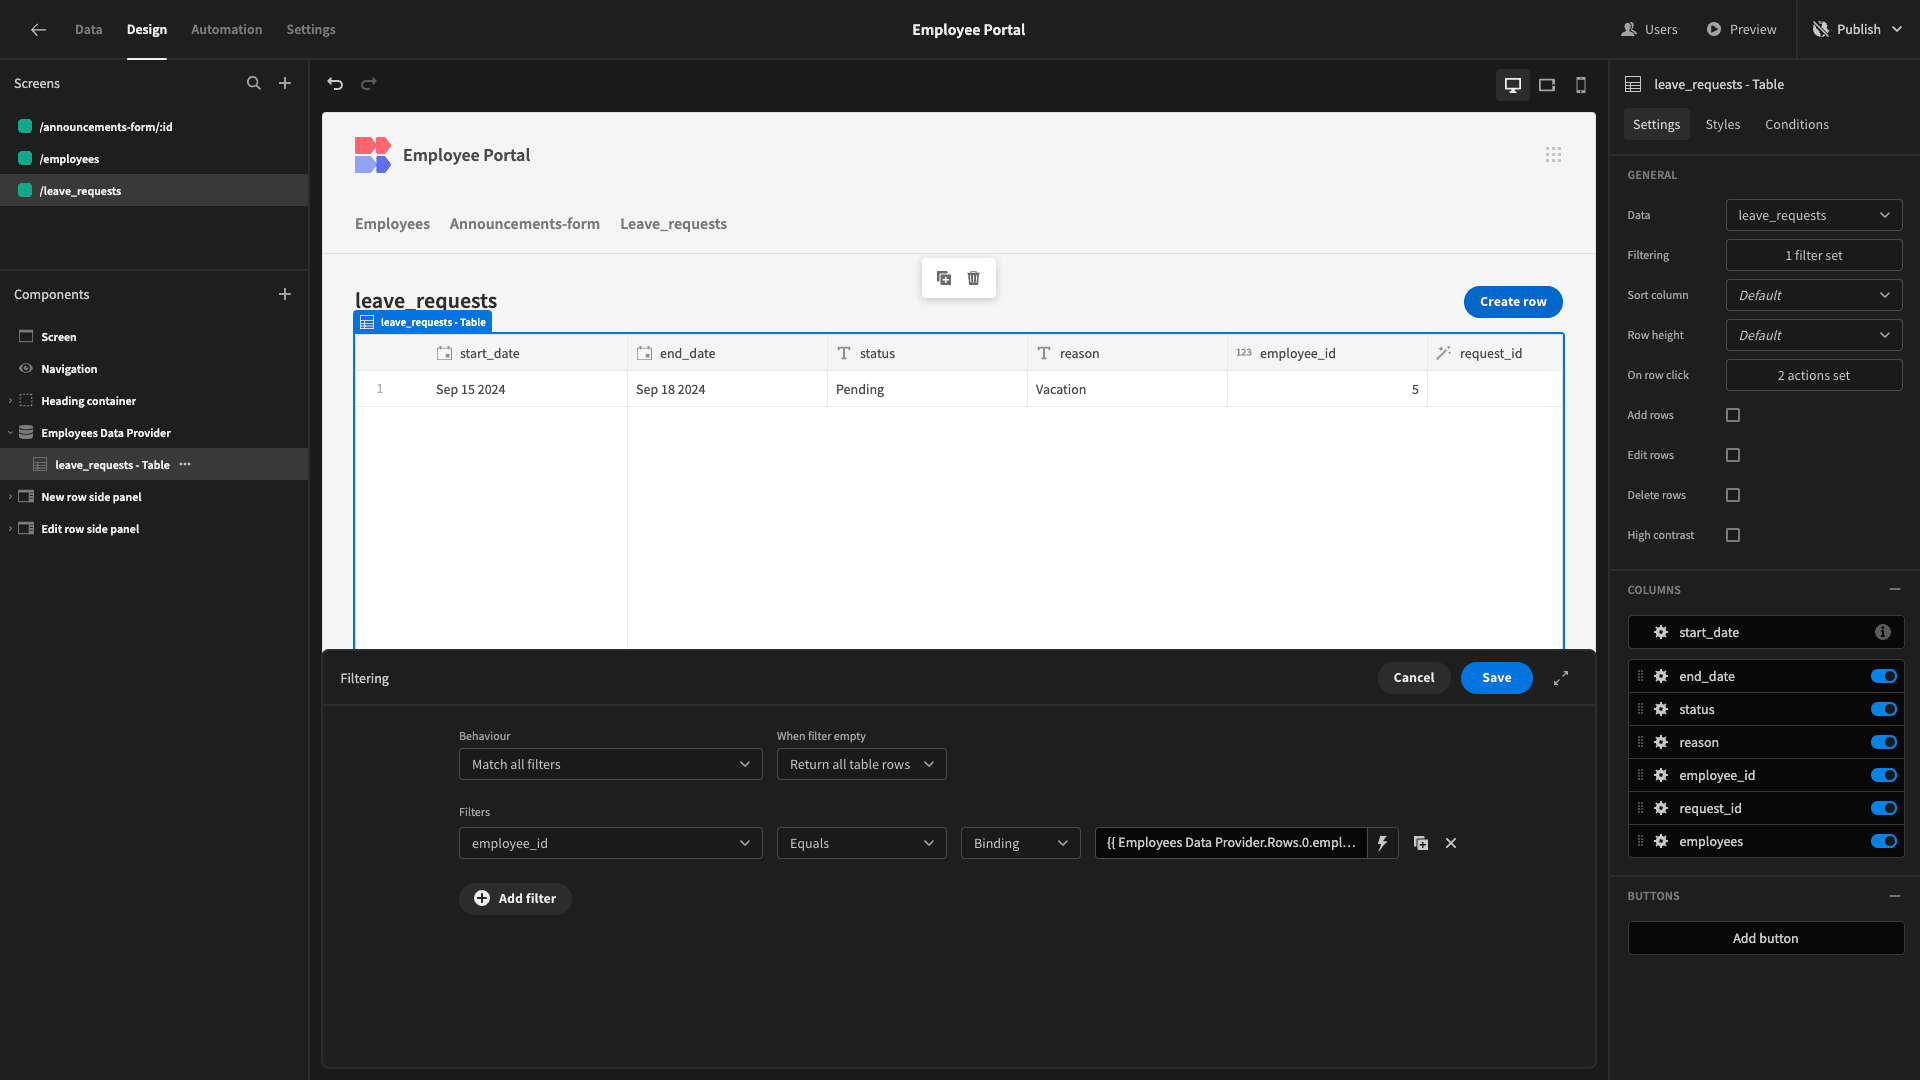This screenshot has height=1080, width=1920.
Task: Save the filter settings
Action: (x=1497, y=678)
